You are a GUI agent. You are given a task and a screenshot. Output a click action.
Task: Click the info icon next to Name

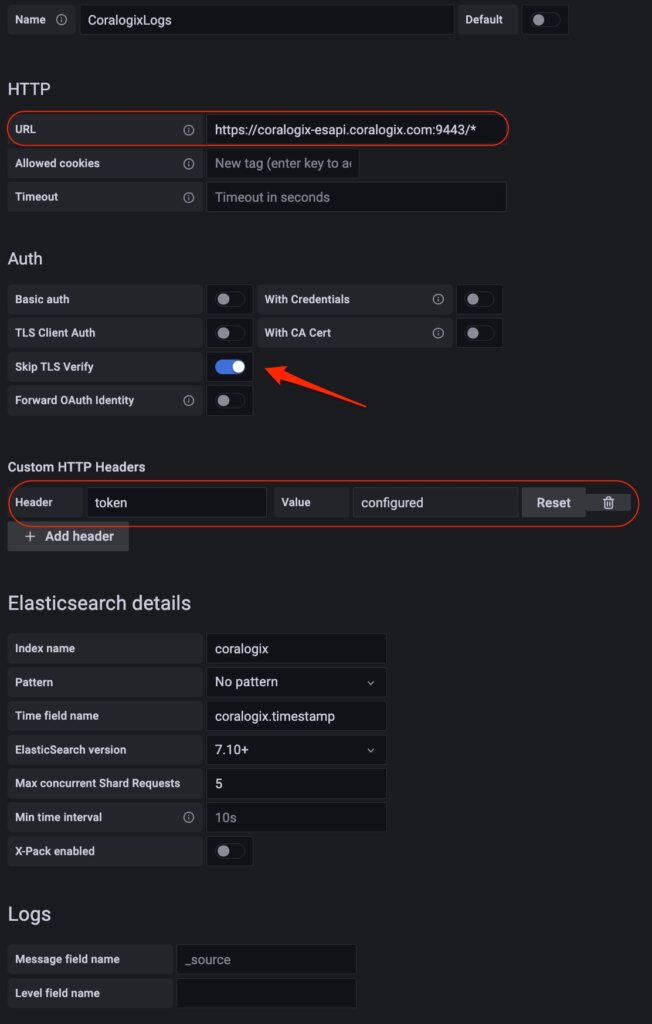click(x=61, y=20)
